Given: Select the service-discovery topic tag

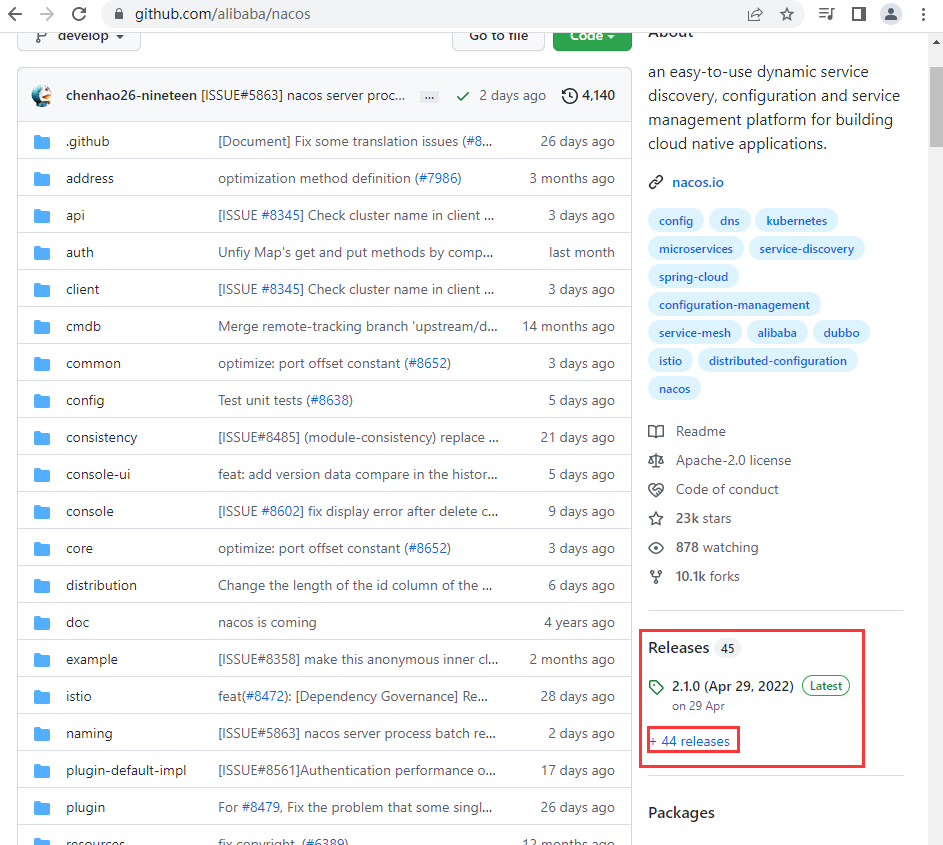Looking at the screenshot, I should 806,249.
